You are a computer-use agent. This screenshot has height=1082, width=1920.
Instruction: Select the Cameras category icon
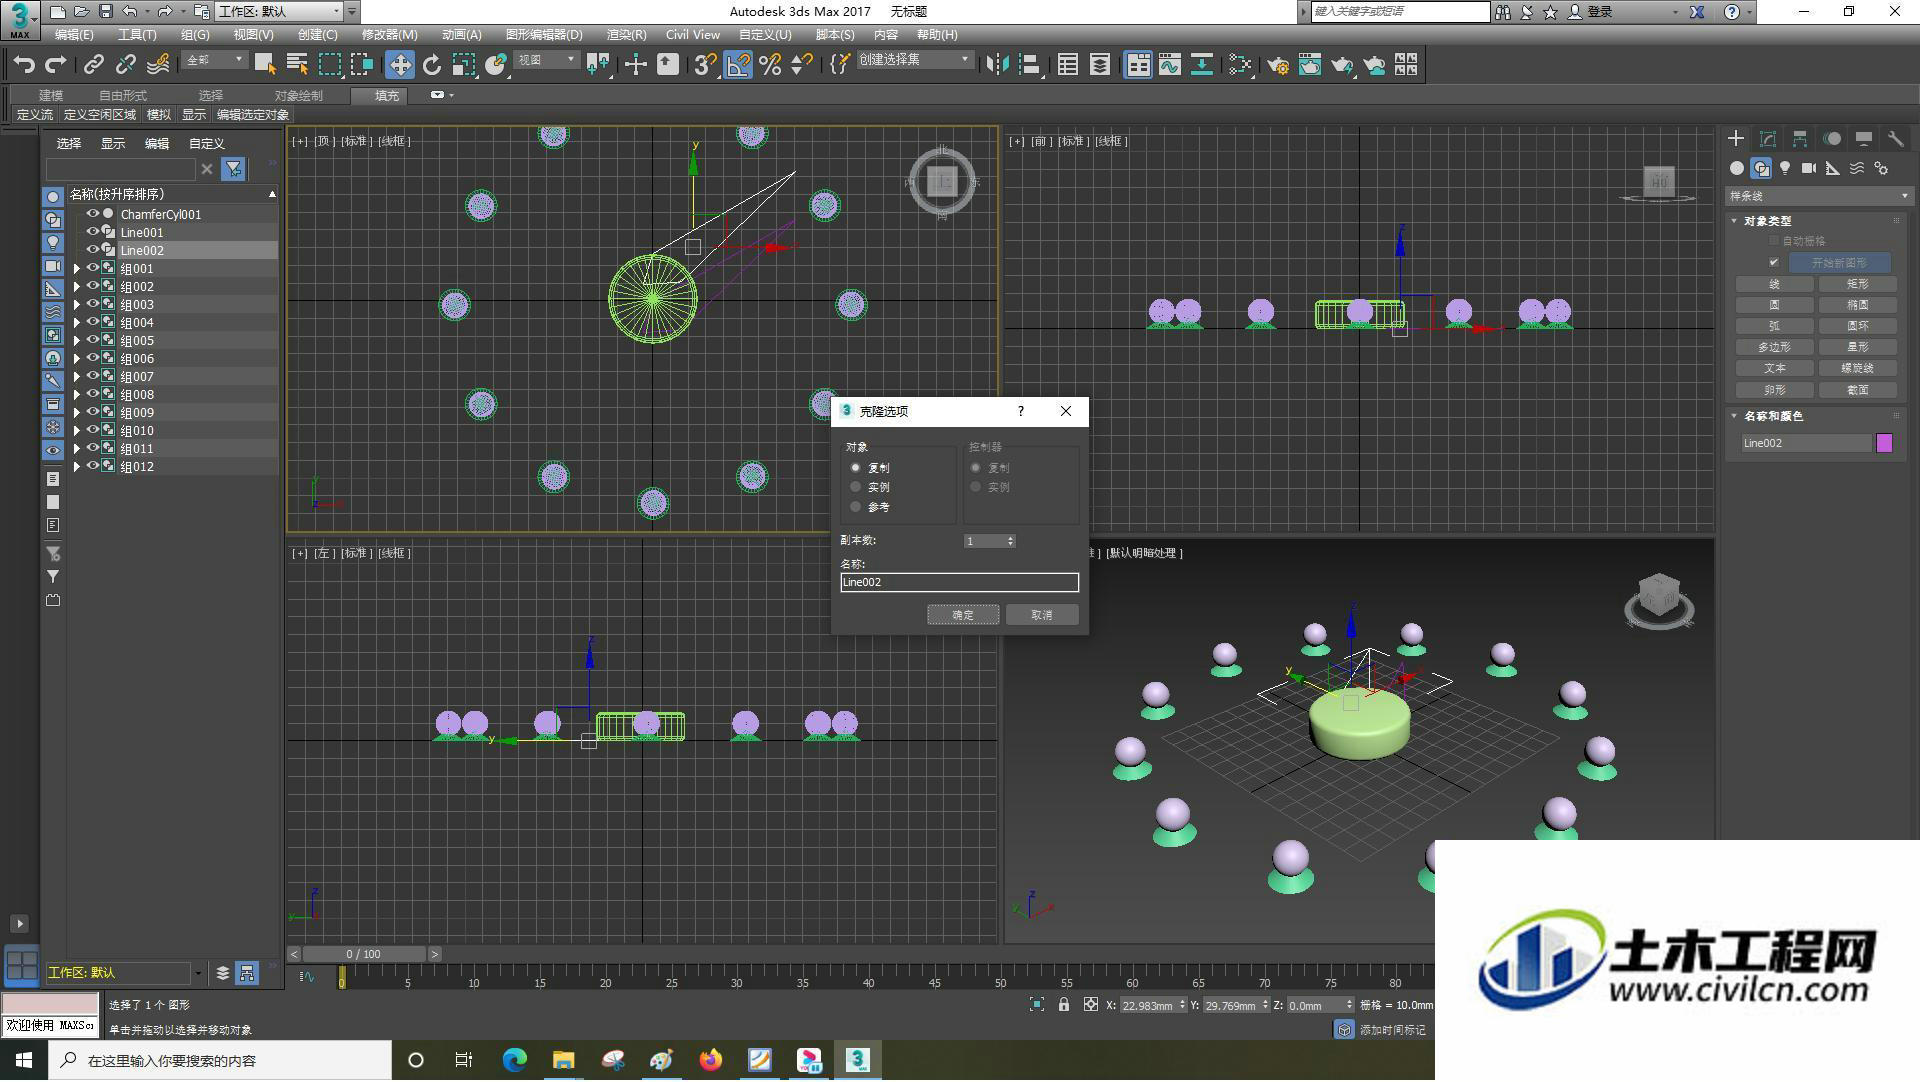click(1809, 168)
